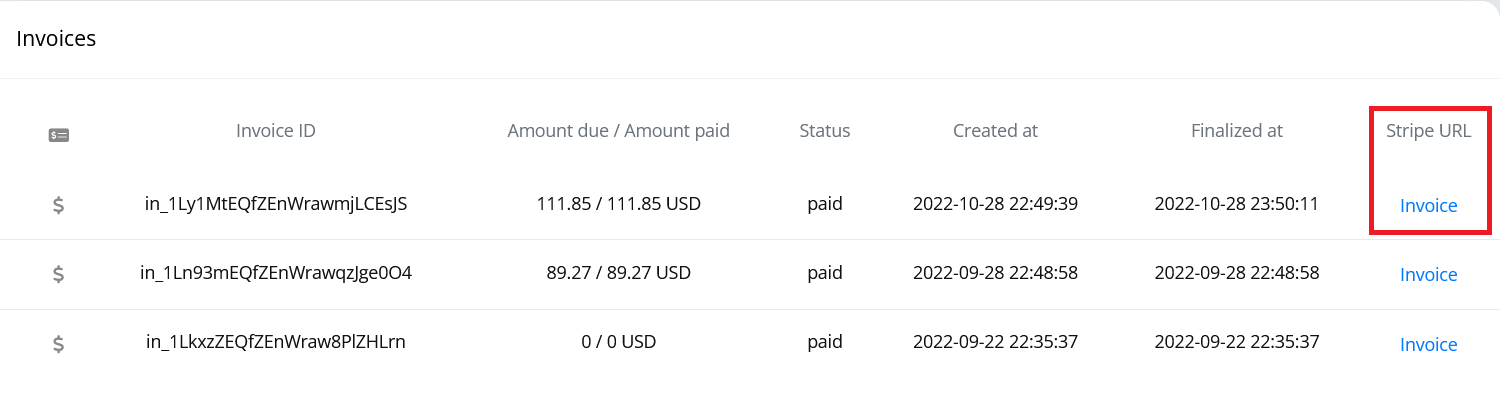Click the 111.85 / 111.85 USD amount
This screenshot has height=417, width=1500.
(x=619, y=204)
